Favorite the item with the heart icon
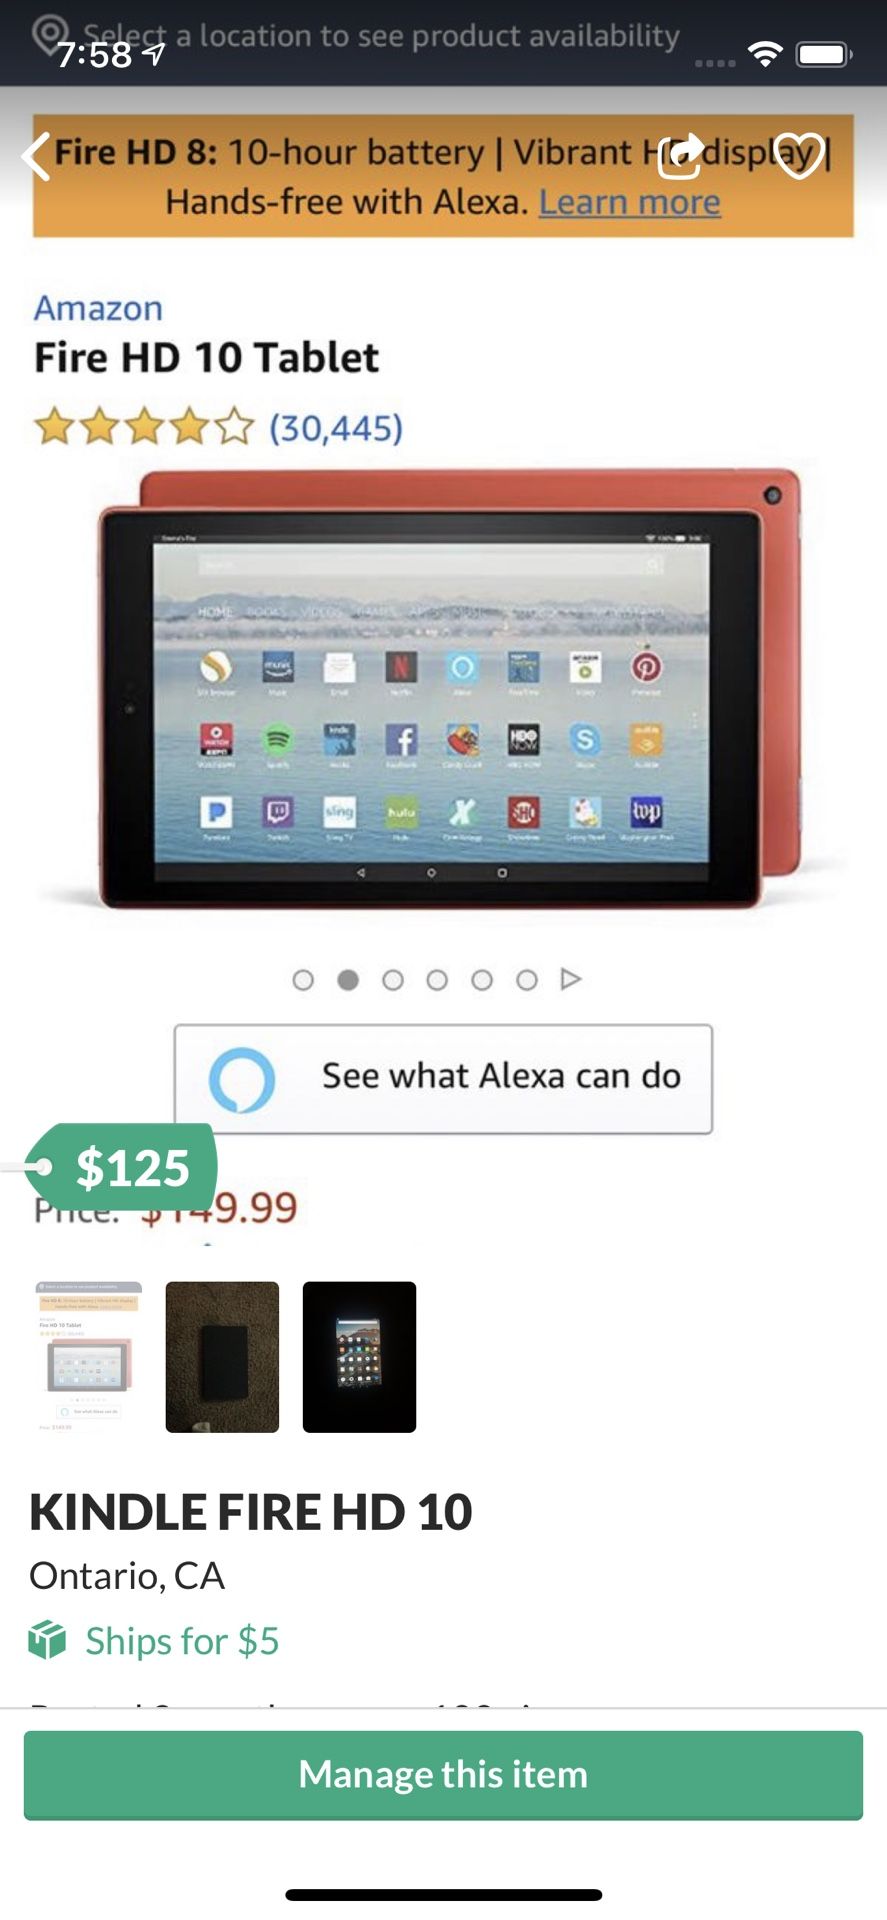 (x=799, y=156)
